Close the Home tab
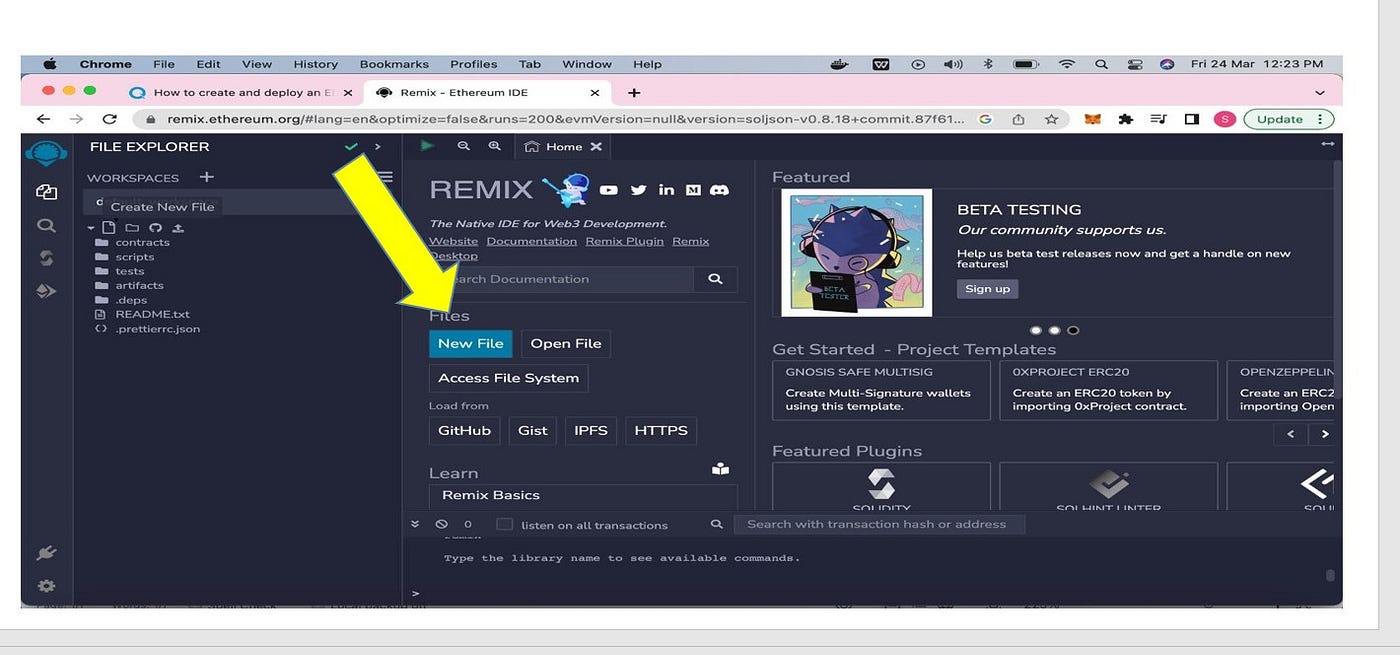The height and width of the screenshot is (655, 1400). (x=596, y=146)
